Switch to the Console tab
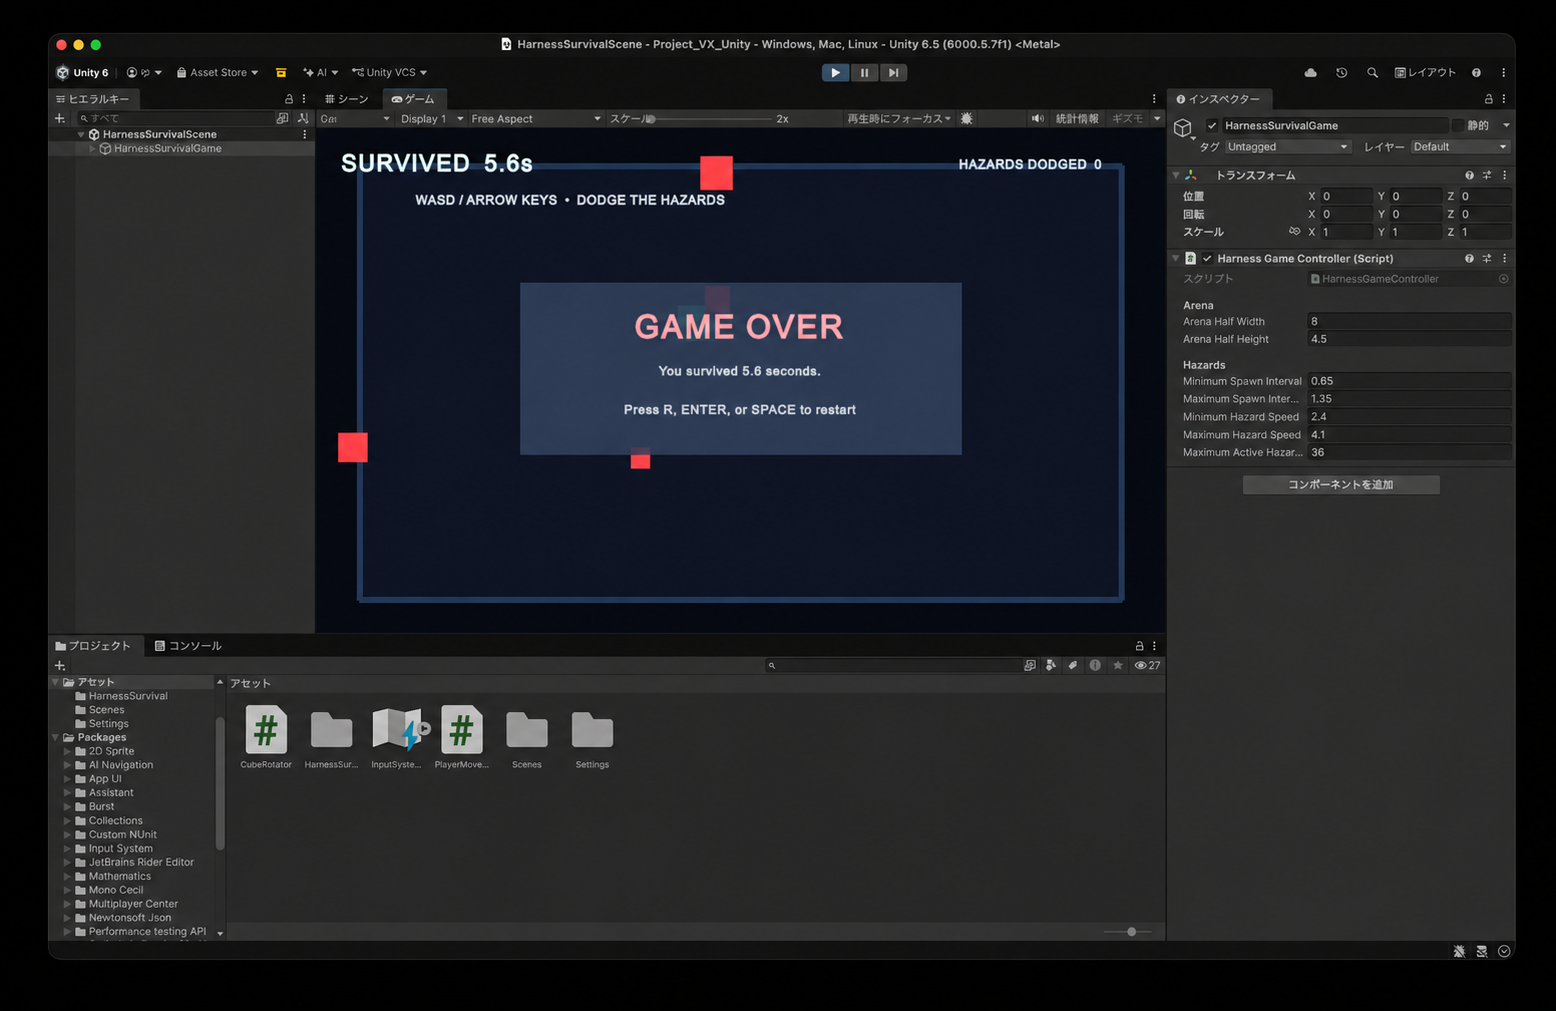 pos(188,646)
